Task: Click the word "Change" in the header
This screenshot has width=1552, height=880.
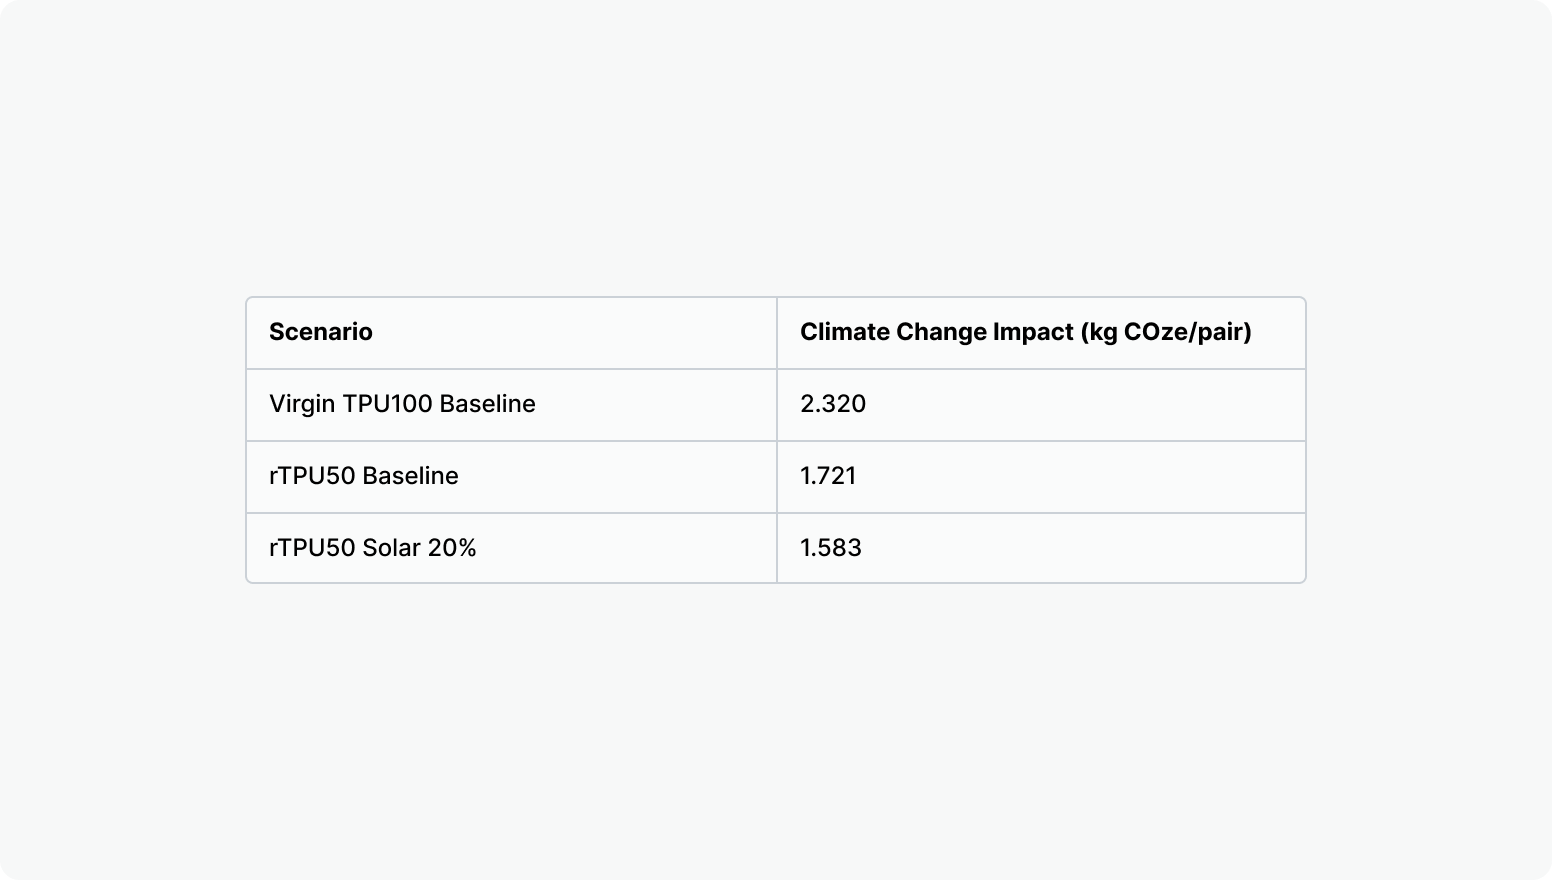Action: (941, 332)
